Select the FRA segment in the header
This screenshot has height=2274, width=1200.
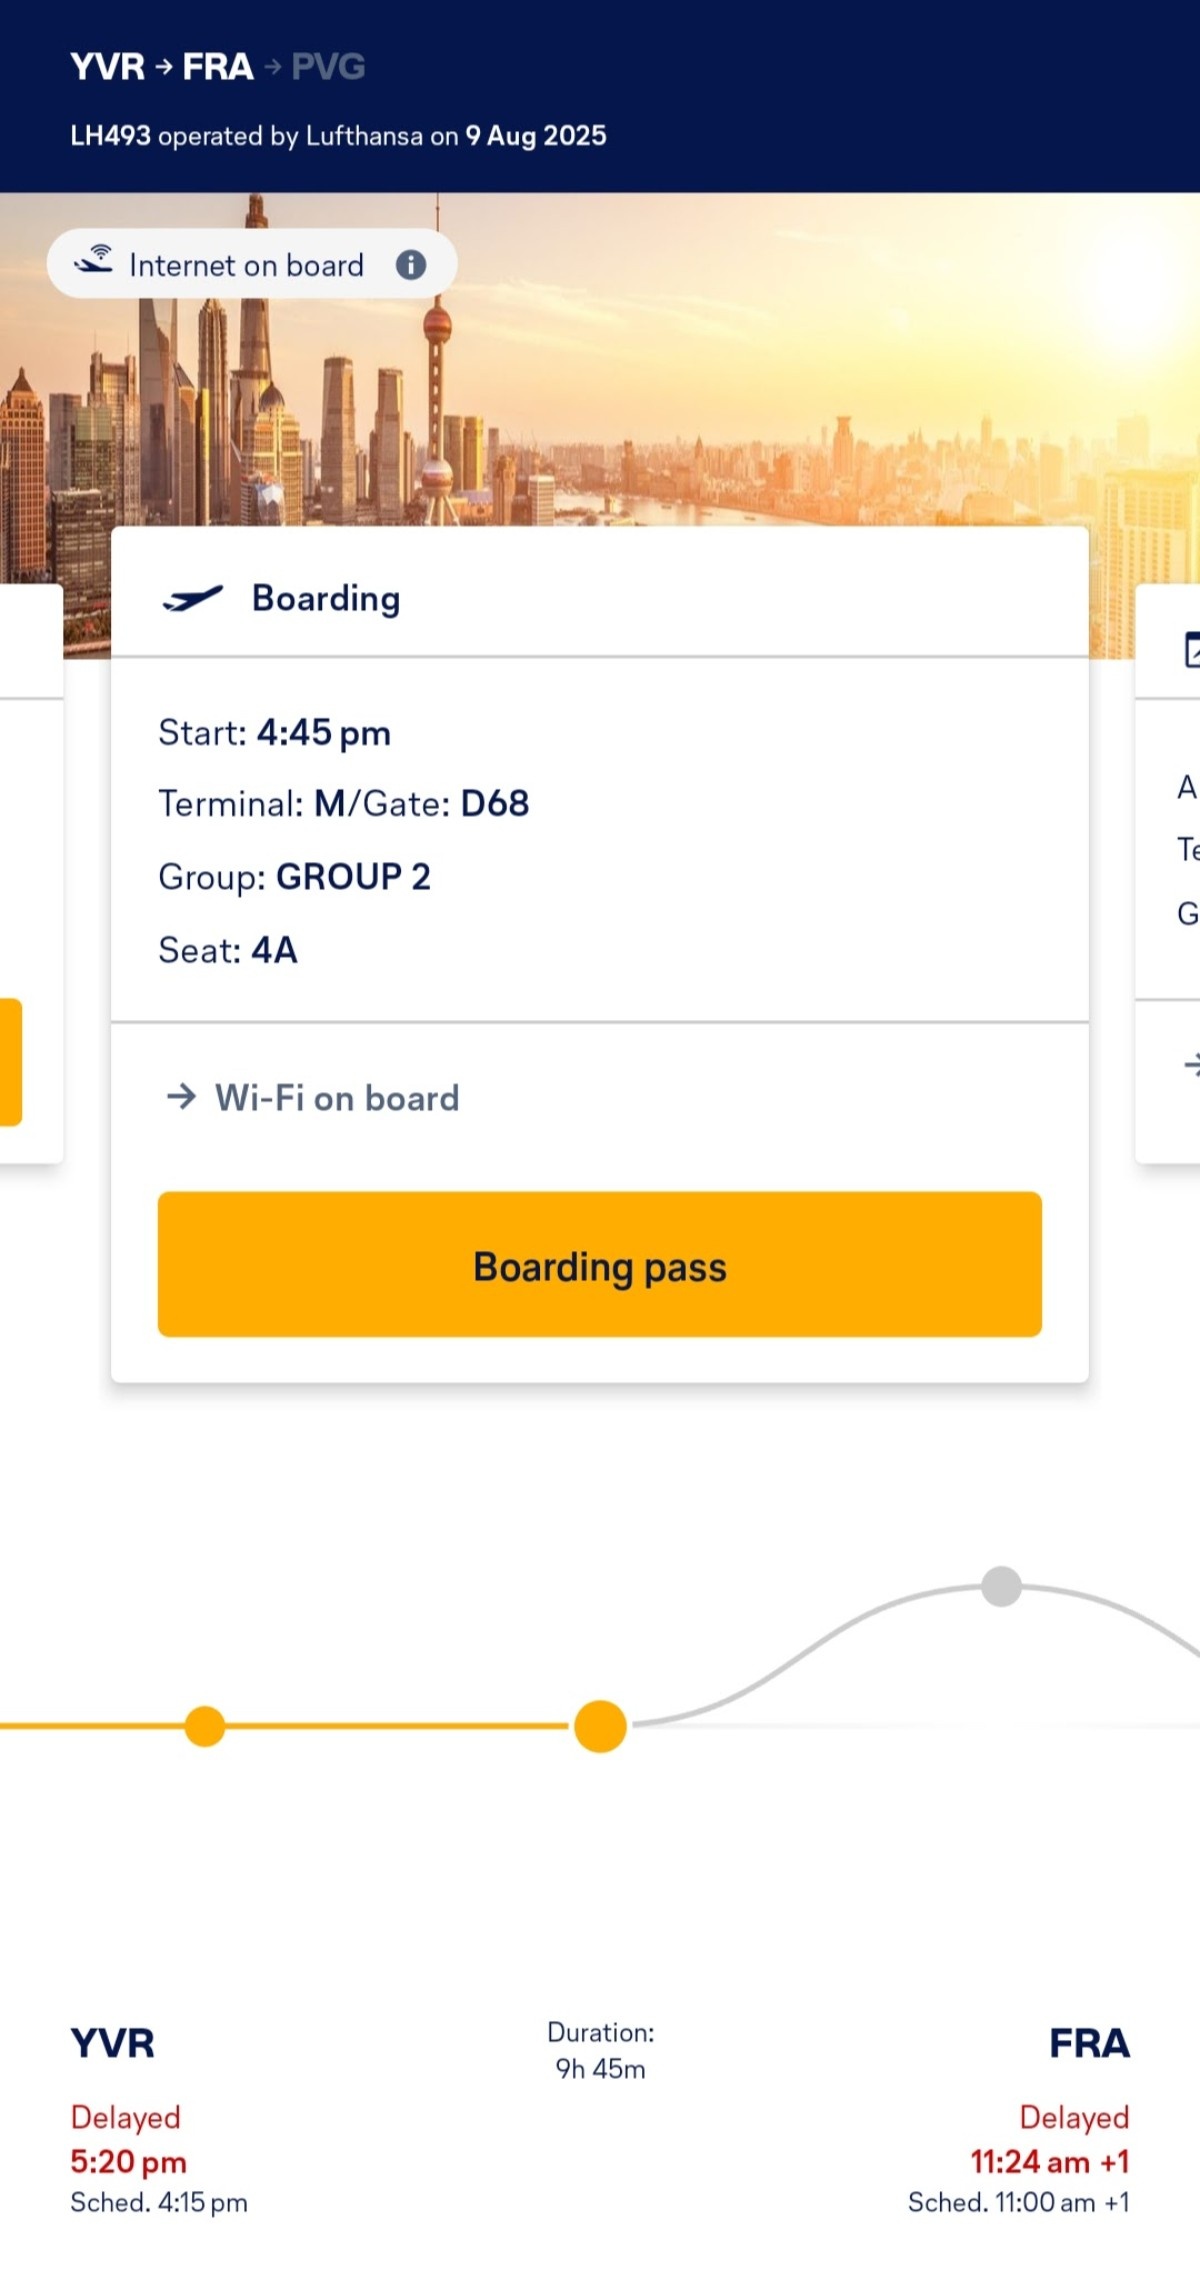point(218,67)
